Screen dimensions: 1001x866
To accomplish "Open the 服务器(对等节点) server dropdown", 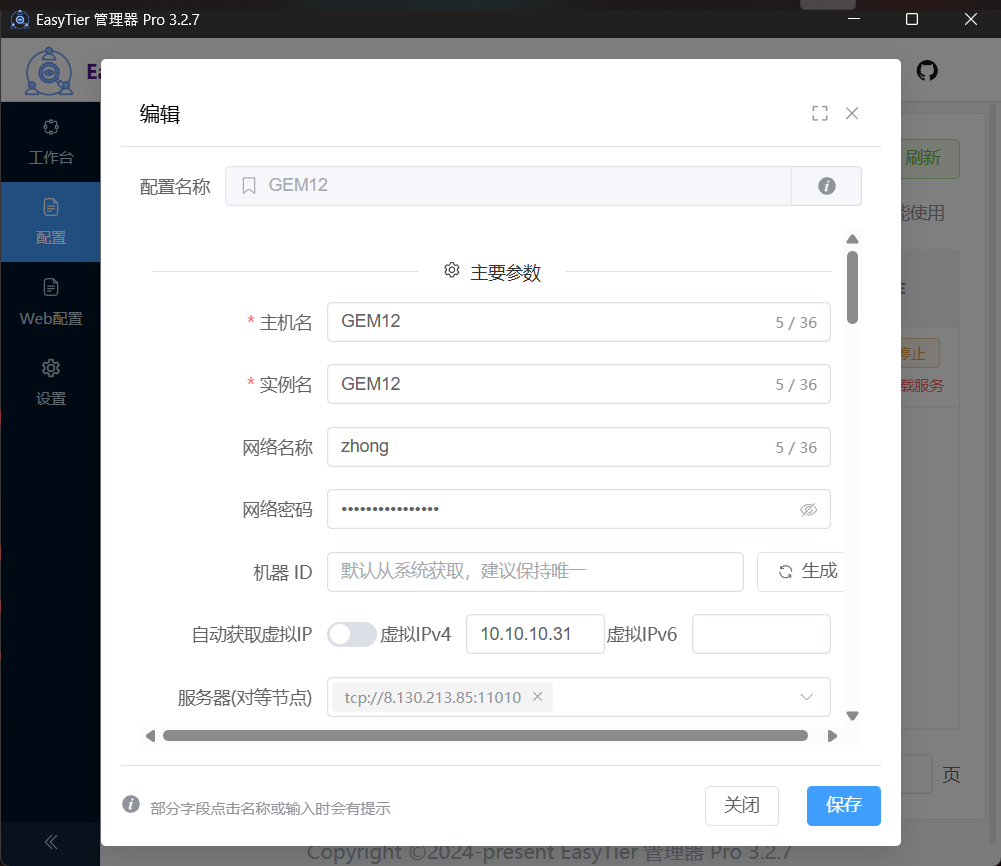I will point(806,697).
